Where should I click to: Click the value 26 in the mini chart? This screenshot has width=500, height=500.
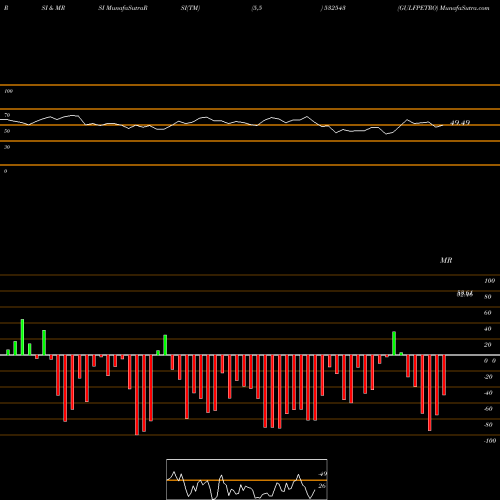click(x=322, y=486)
